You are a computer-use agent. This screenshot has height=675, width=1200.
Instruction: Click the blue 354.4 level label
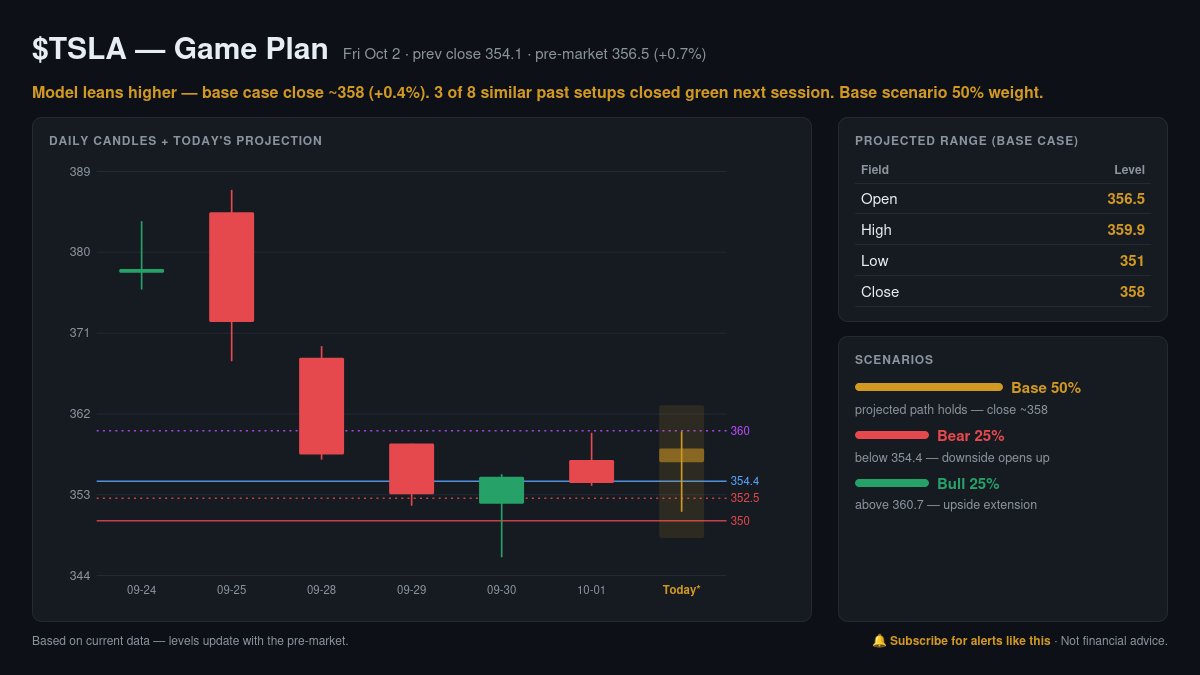click(744, 481)
